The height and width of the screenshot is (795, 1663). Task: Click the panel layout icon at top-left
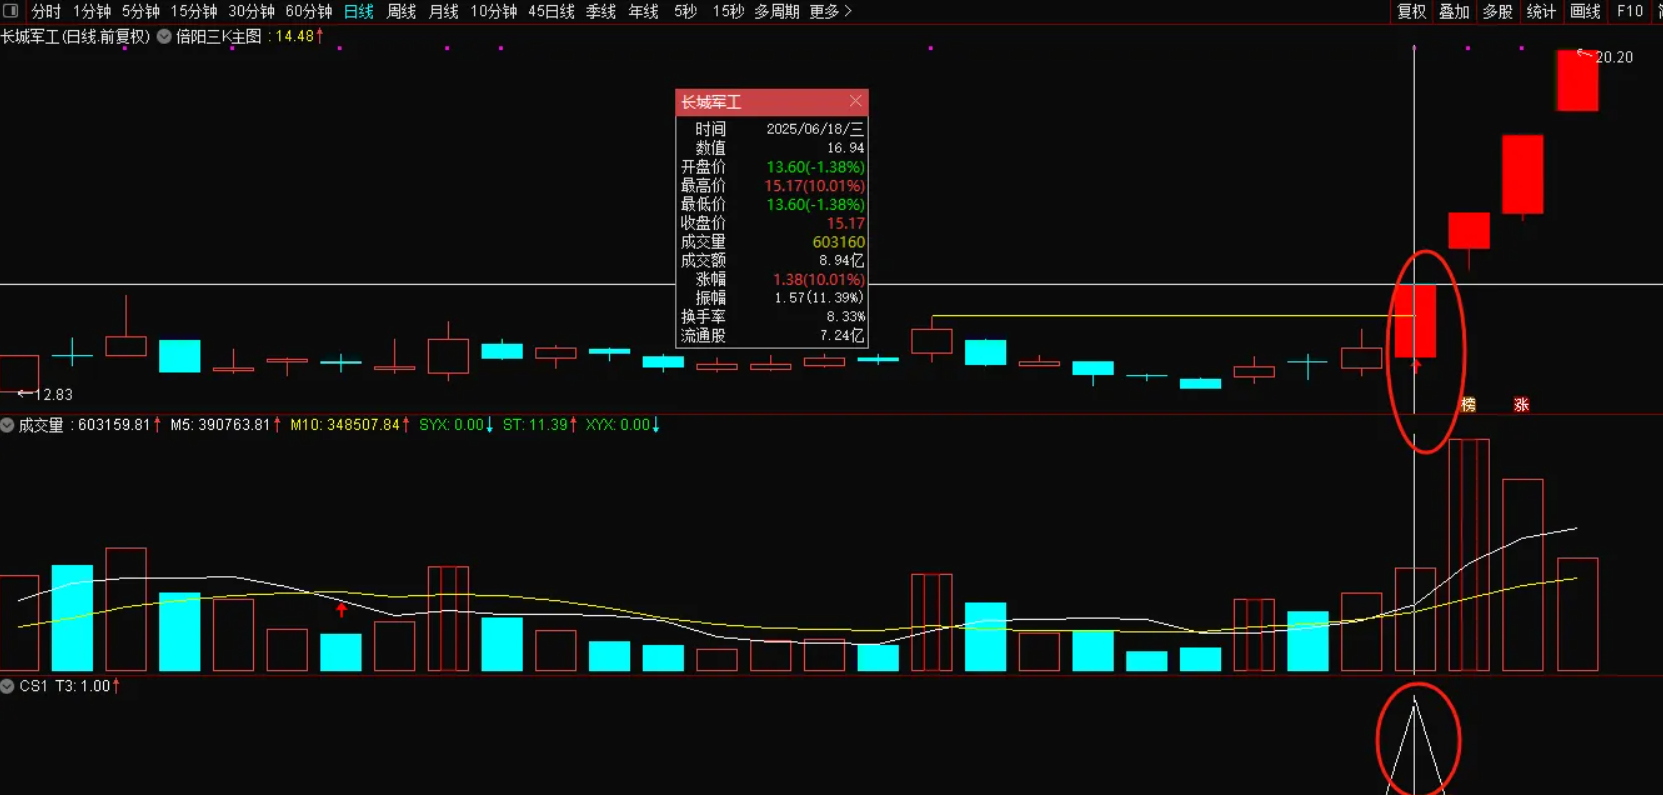[x=11, y=11]
